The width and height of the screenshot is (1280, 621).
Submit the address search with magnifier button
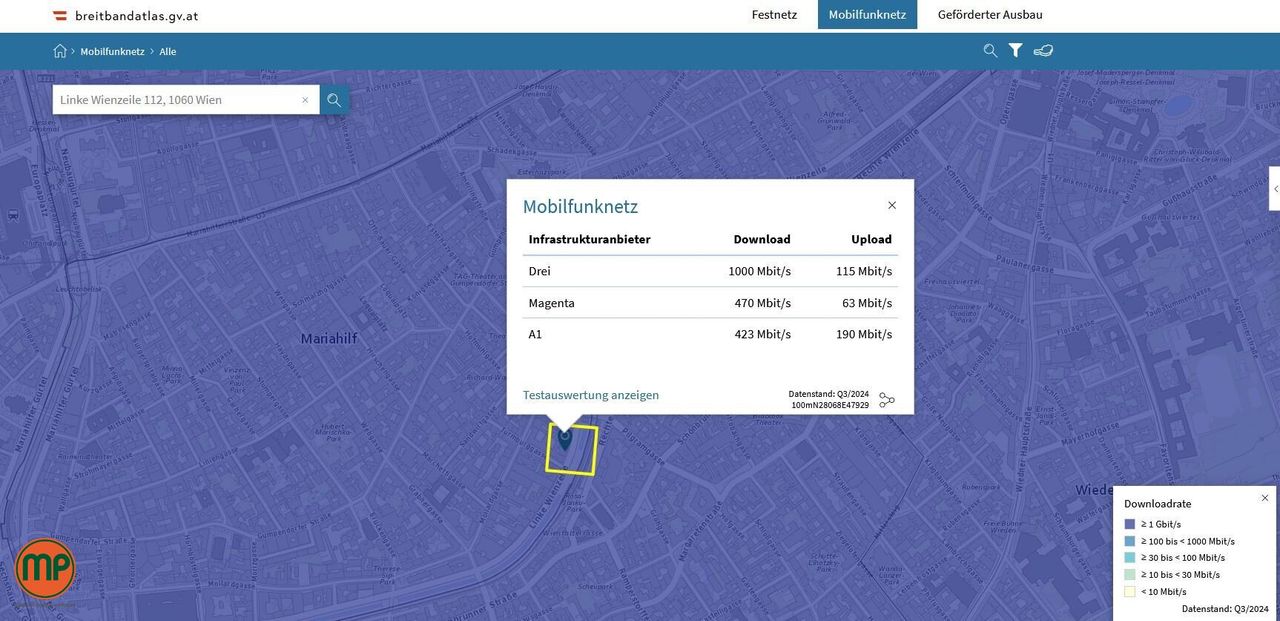tap(334, 100)
